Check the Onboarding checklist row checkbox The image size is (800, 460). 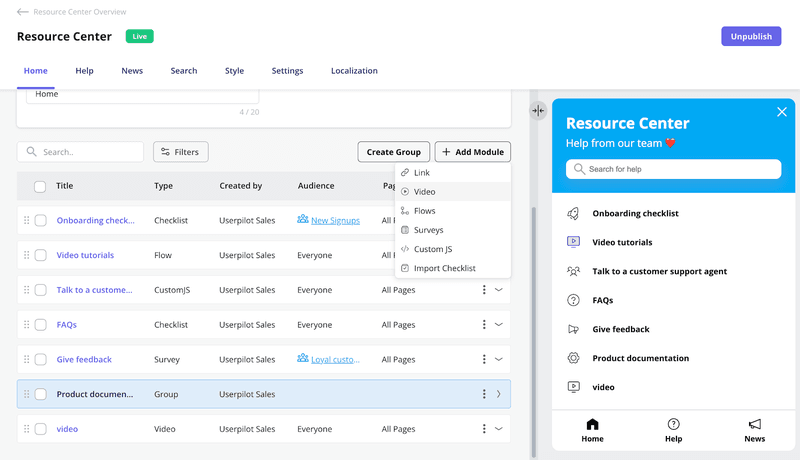[41, 221]
